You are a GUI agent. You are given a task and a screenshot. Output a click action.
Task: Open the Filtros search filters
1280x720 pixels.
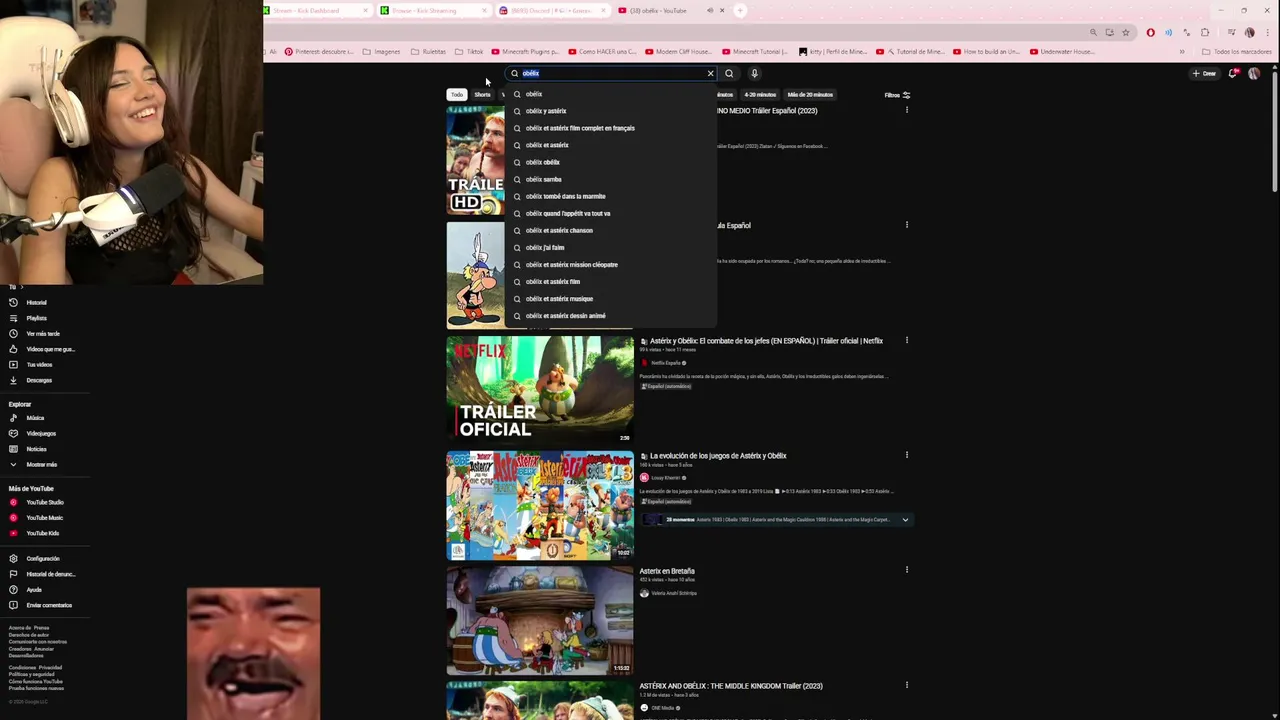click(897, 95)
